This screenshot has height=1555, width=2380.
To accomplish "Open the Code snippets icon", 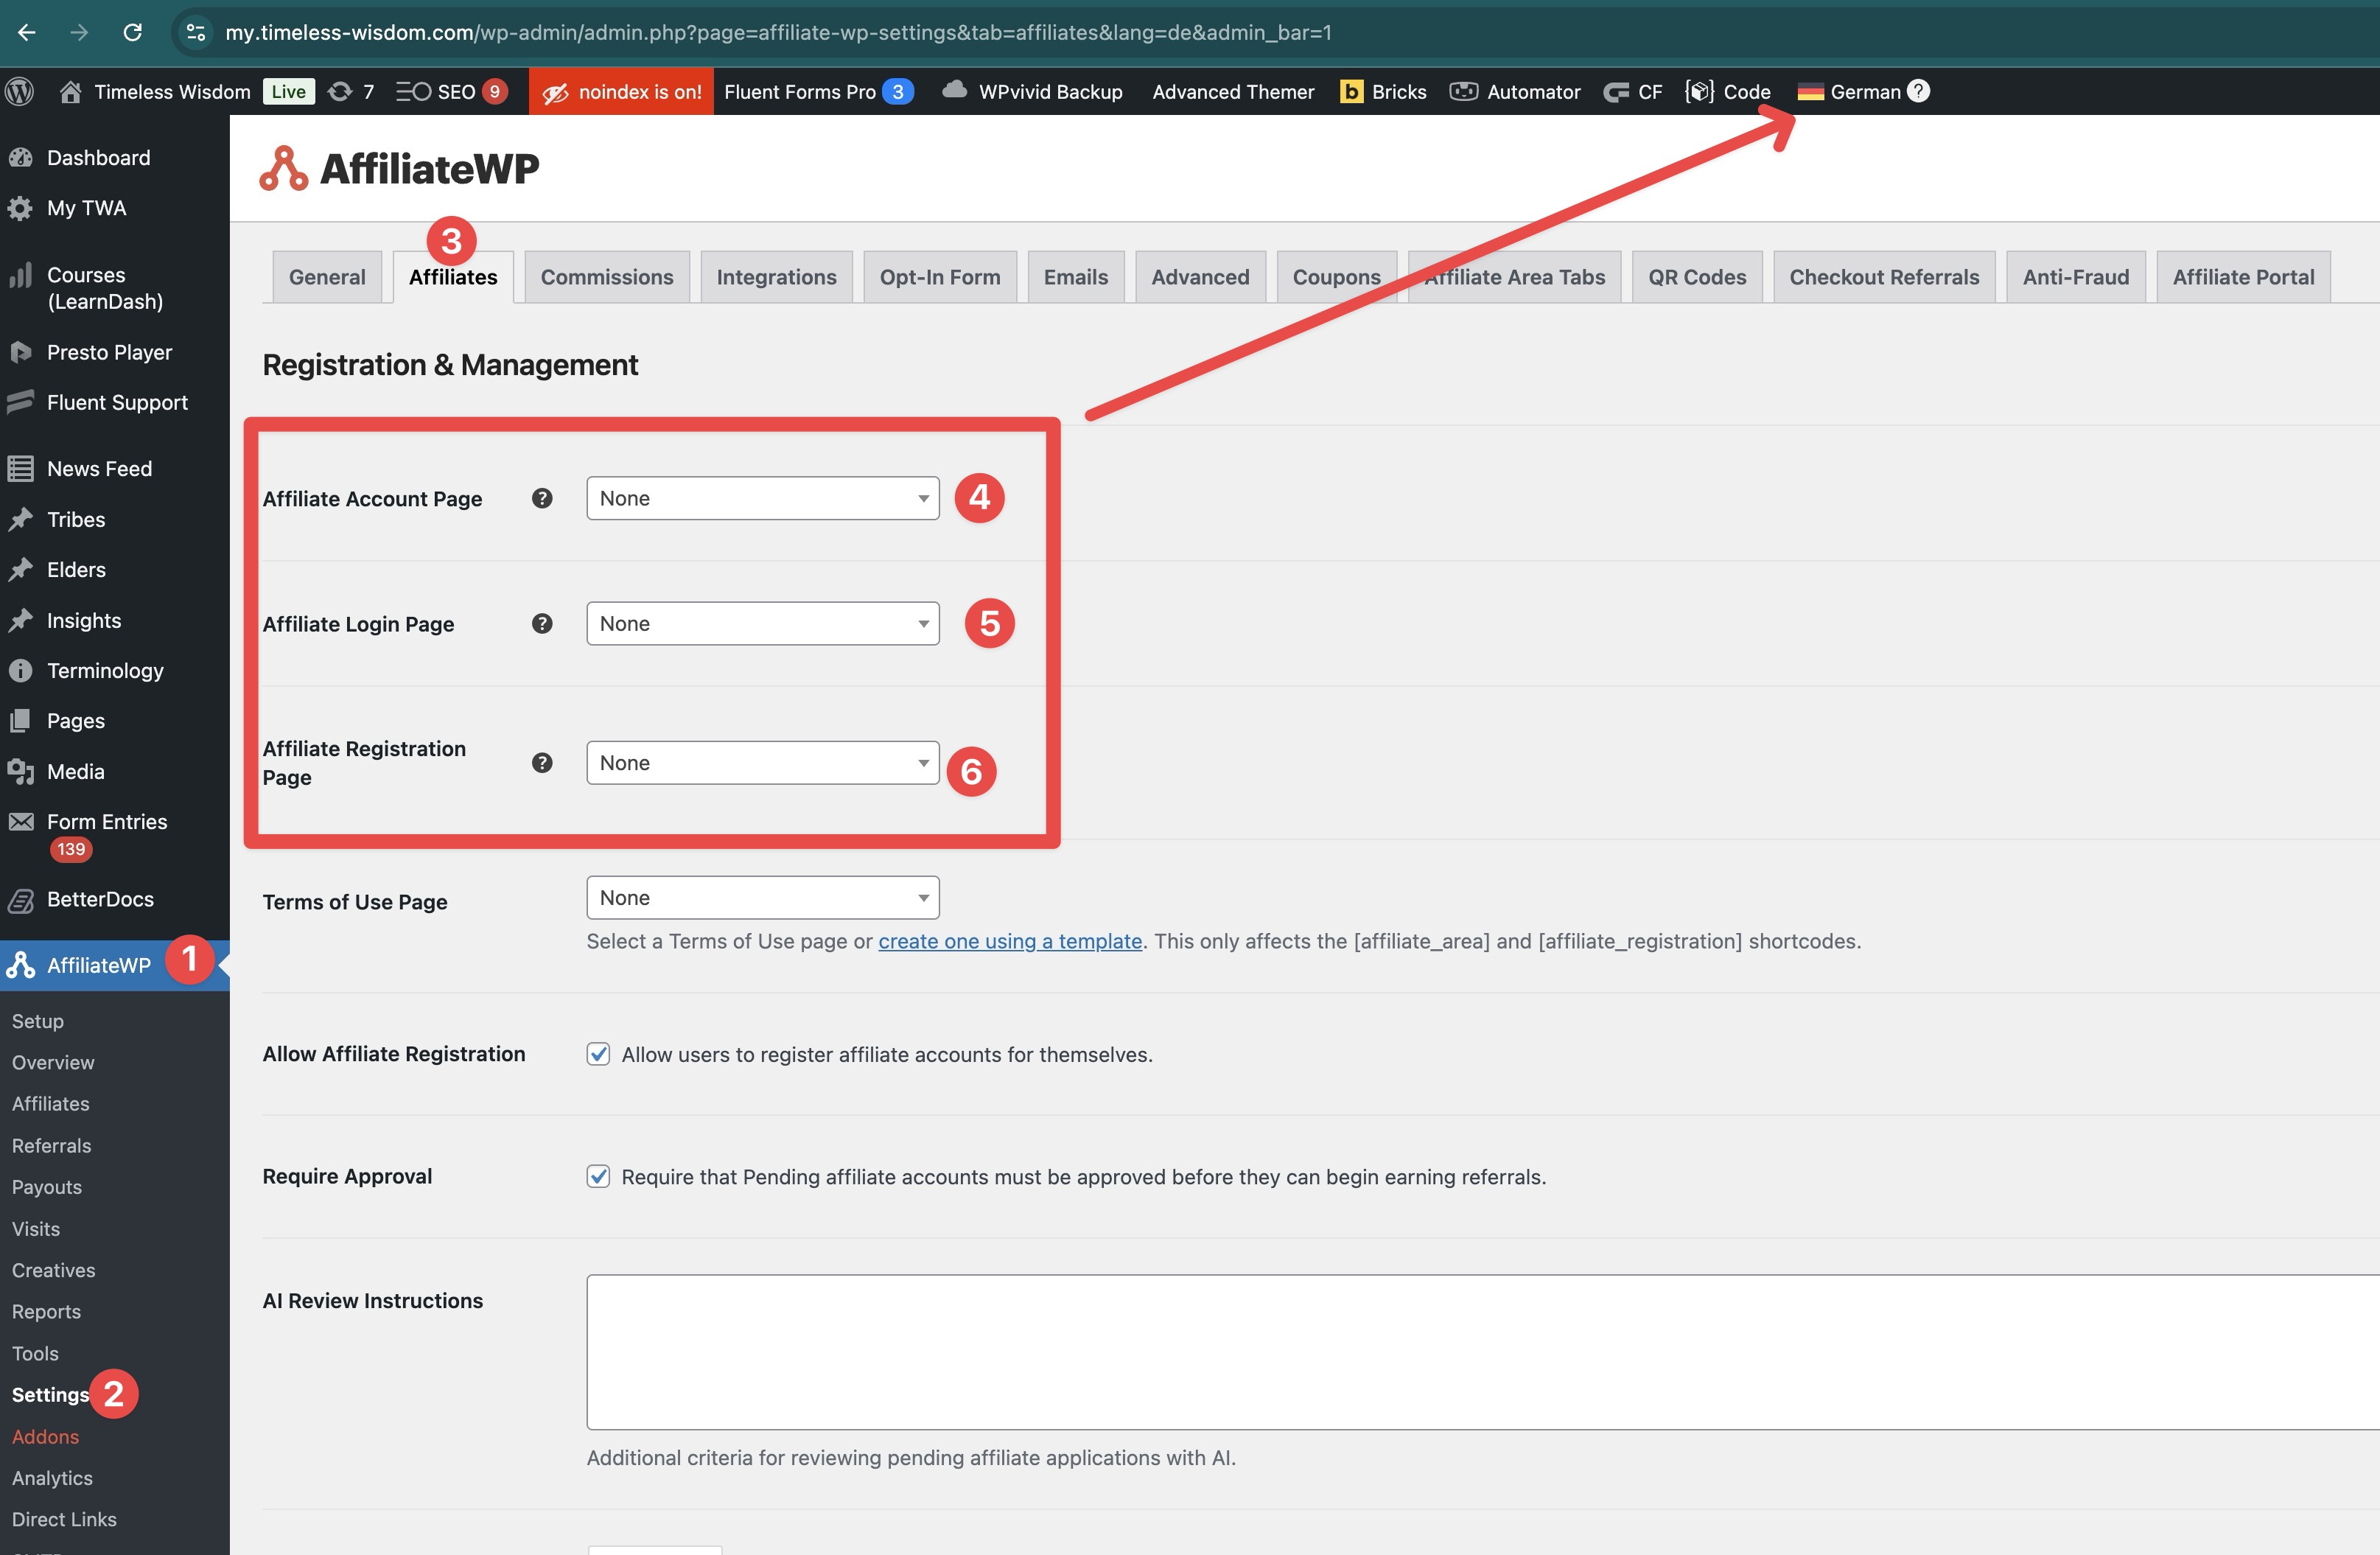I will pyautogui.click(x=1699, y=91).
